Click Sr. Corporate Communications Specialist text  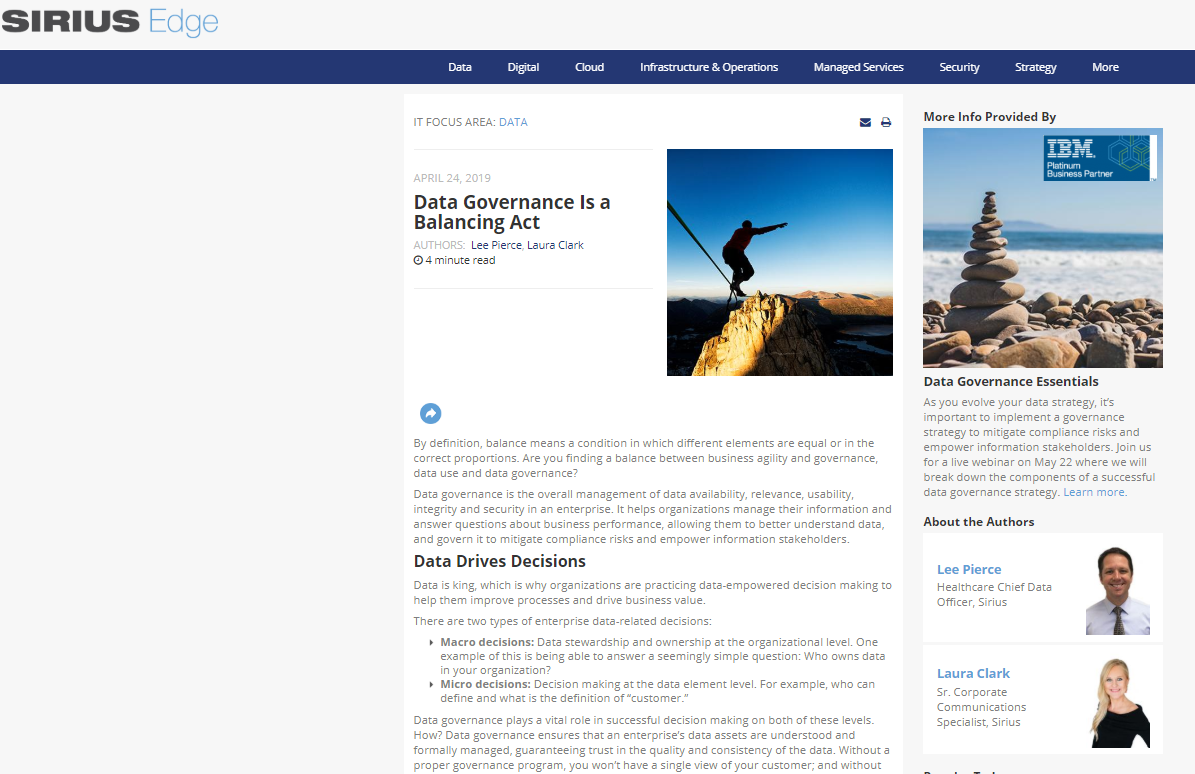pos(981,707)
